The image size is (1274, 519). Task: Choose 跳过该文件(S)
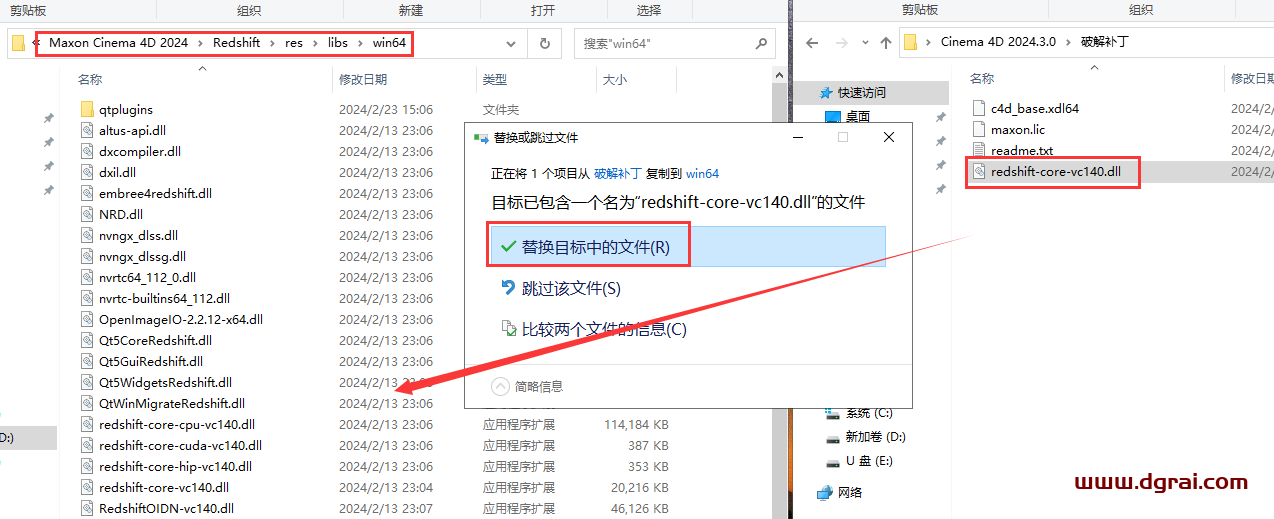pyautogui.click(x=571, y=288)
